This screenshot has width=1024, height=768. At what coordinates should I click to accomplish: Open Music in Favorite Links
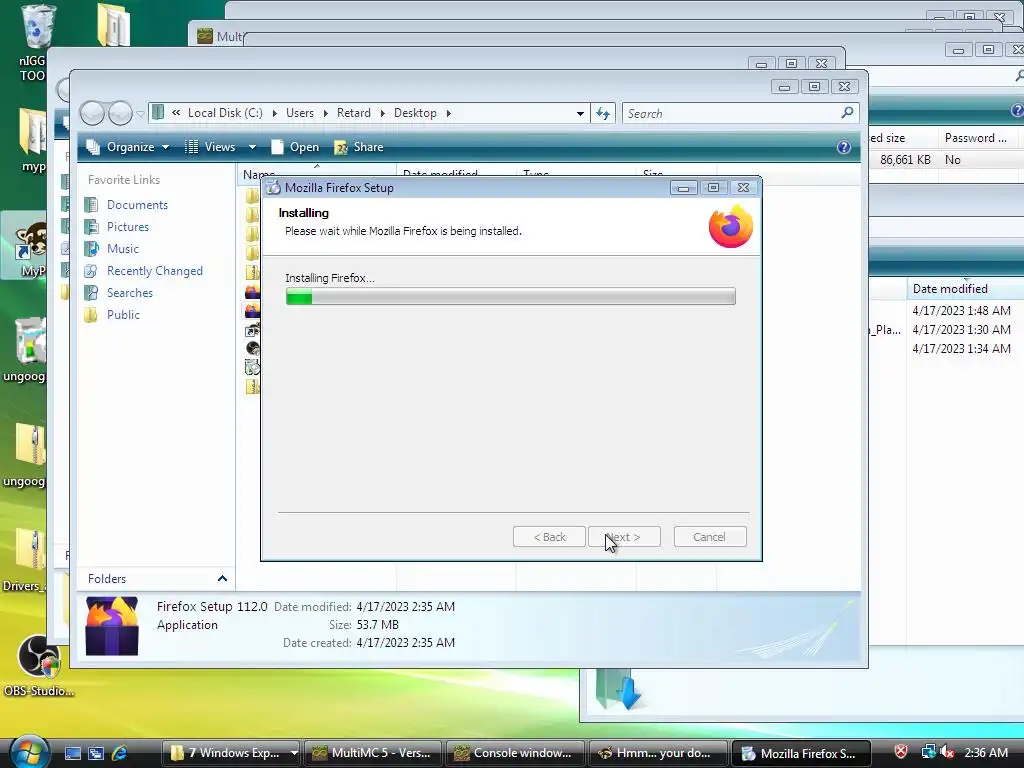(x=123, y=249)
